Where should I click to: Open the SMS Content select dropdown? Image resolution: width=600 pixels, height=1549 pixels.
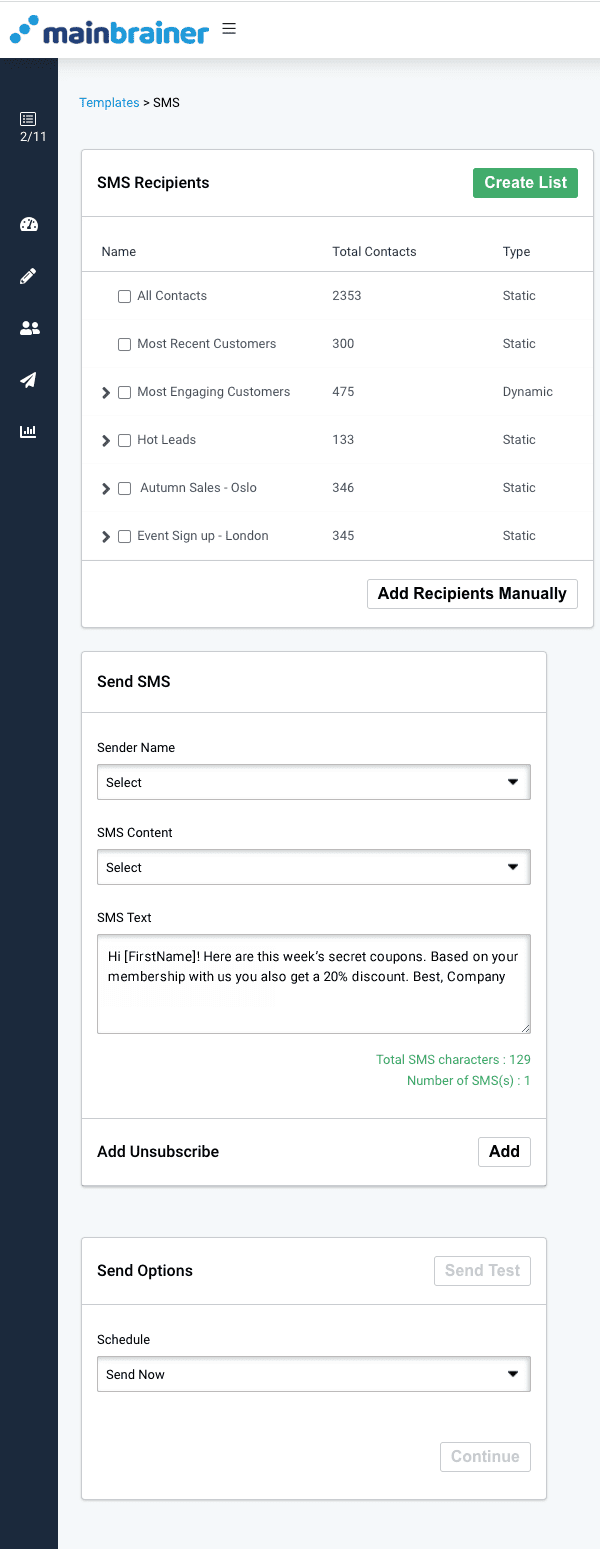pyautogui.click(x=313, y=867)
